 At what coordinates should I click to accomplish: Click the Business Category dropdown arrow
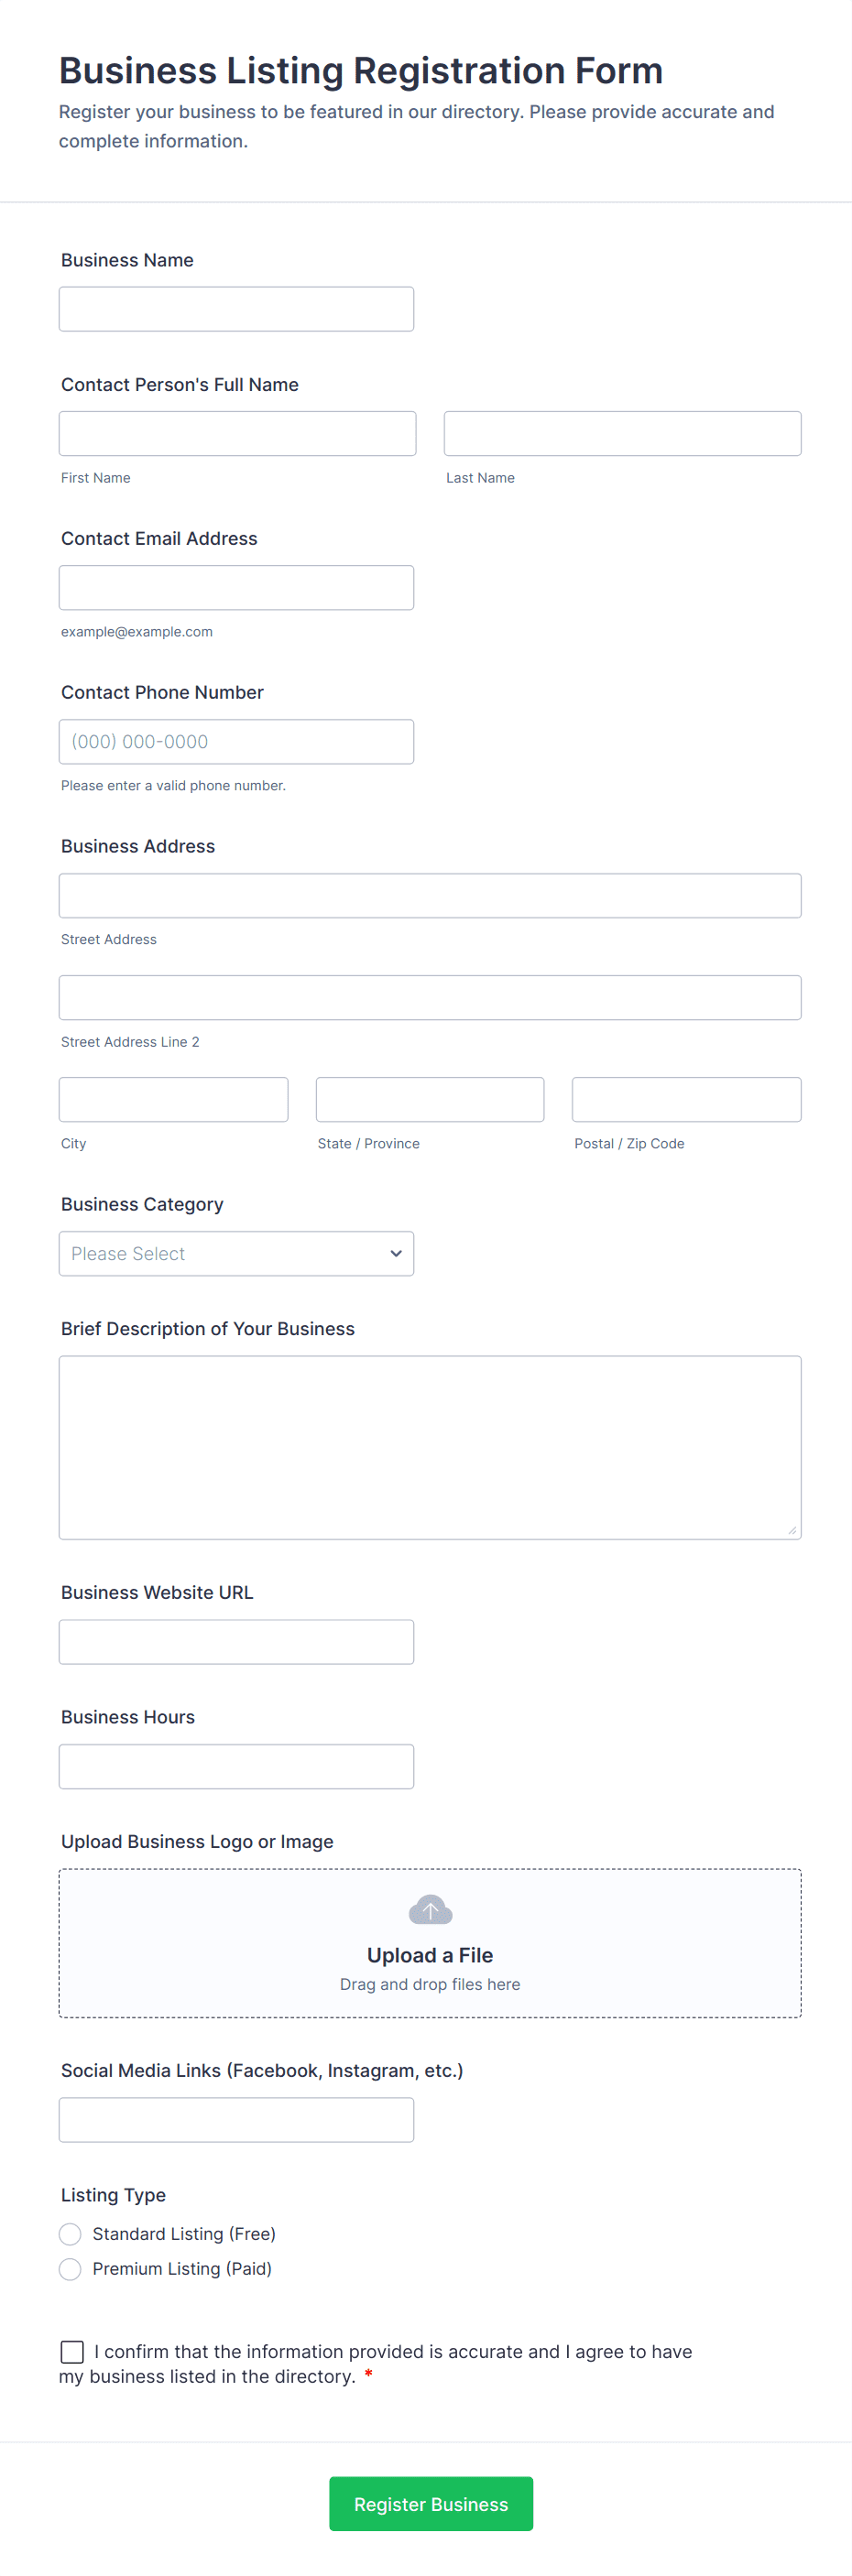pos(396,1253)
